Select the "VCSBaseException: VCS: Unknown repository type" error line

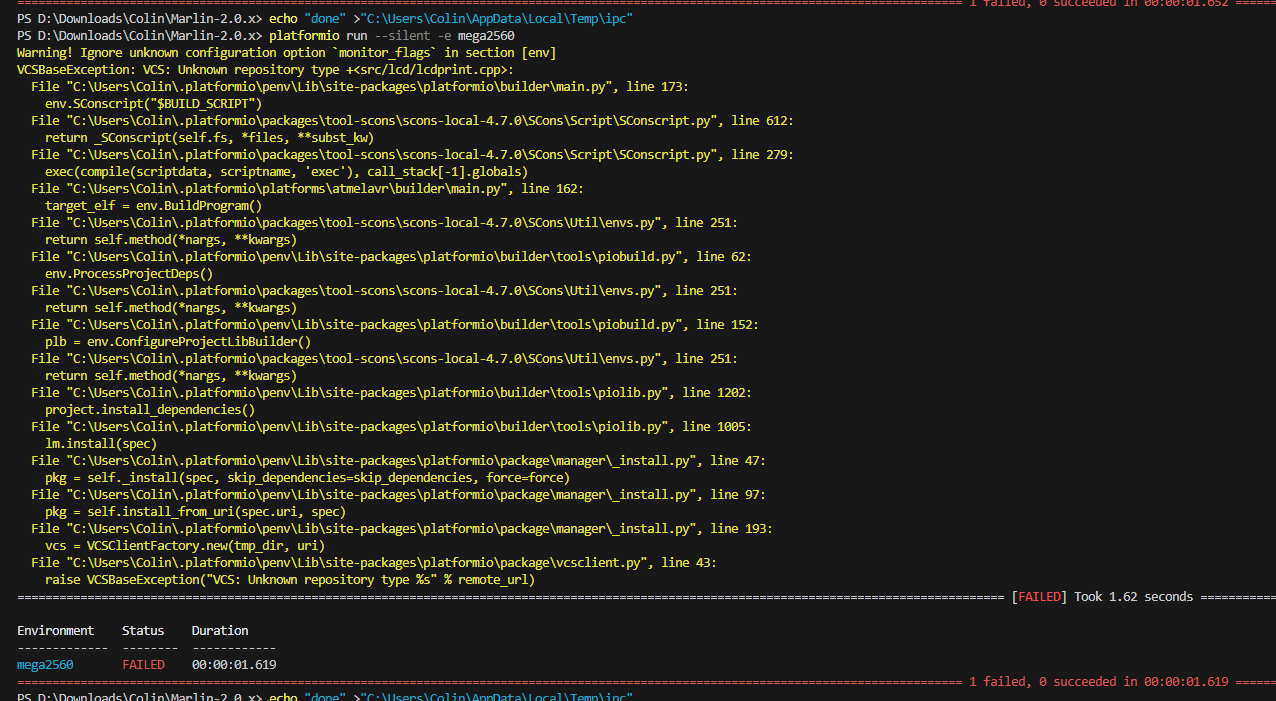click(265, 69)
